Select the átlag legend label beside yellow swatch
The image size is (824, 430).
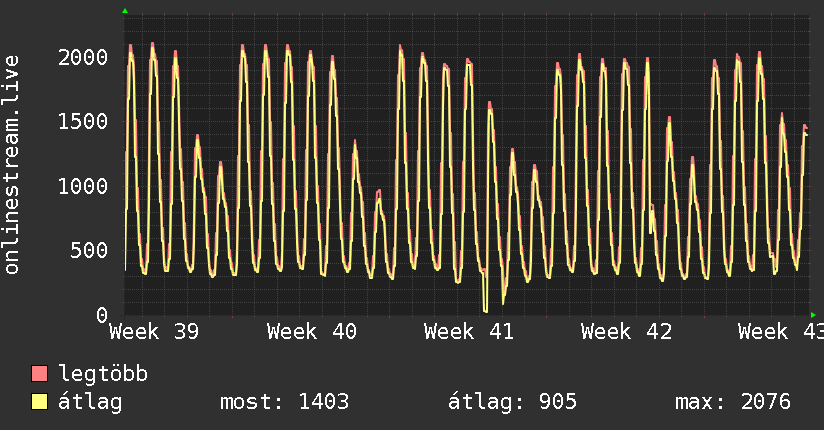(90, 402)
